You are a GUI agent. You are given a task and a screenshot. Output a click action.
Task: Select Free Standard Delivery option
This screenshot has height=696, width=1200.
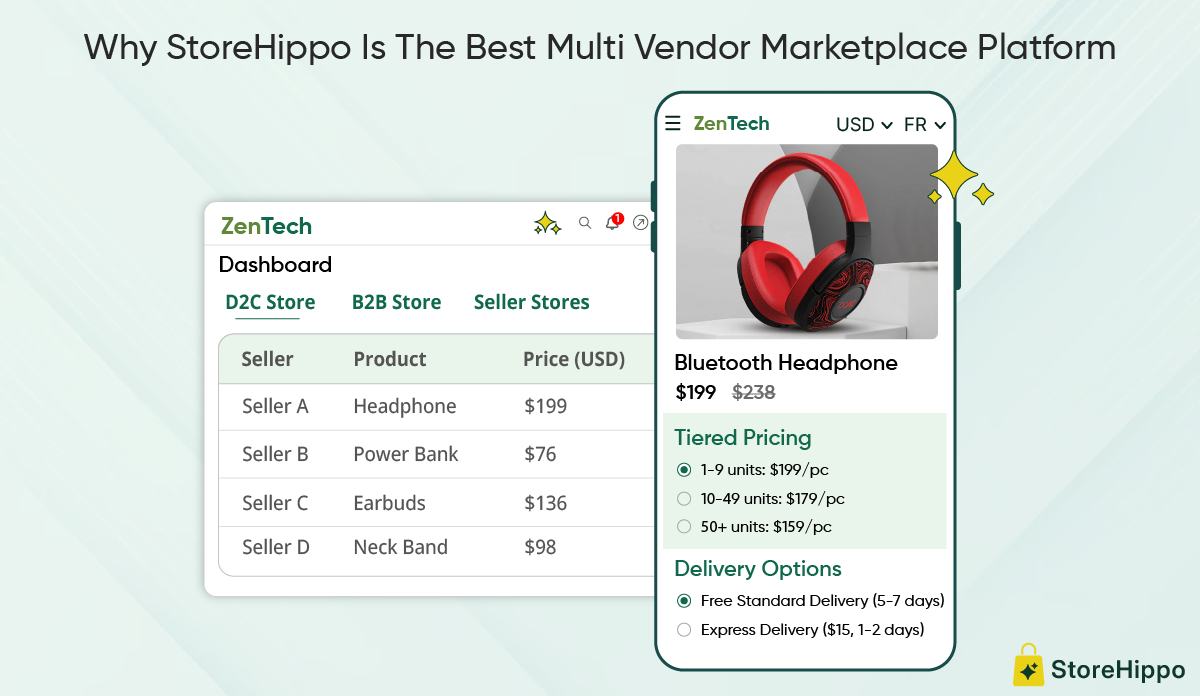coord(684,601)
